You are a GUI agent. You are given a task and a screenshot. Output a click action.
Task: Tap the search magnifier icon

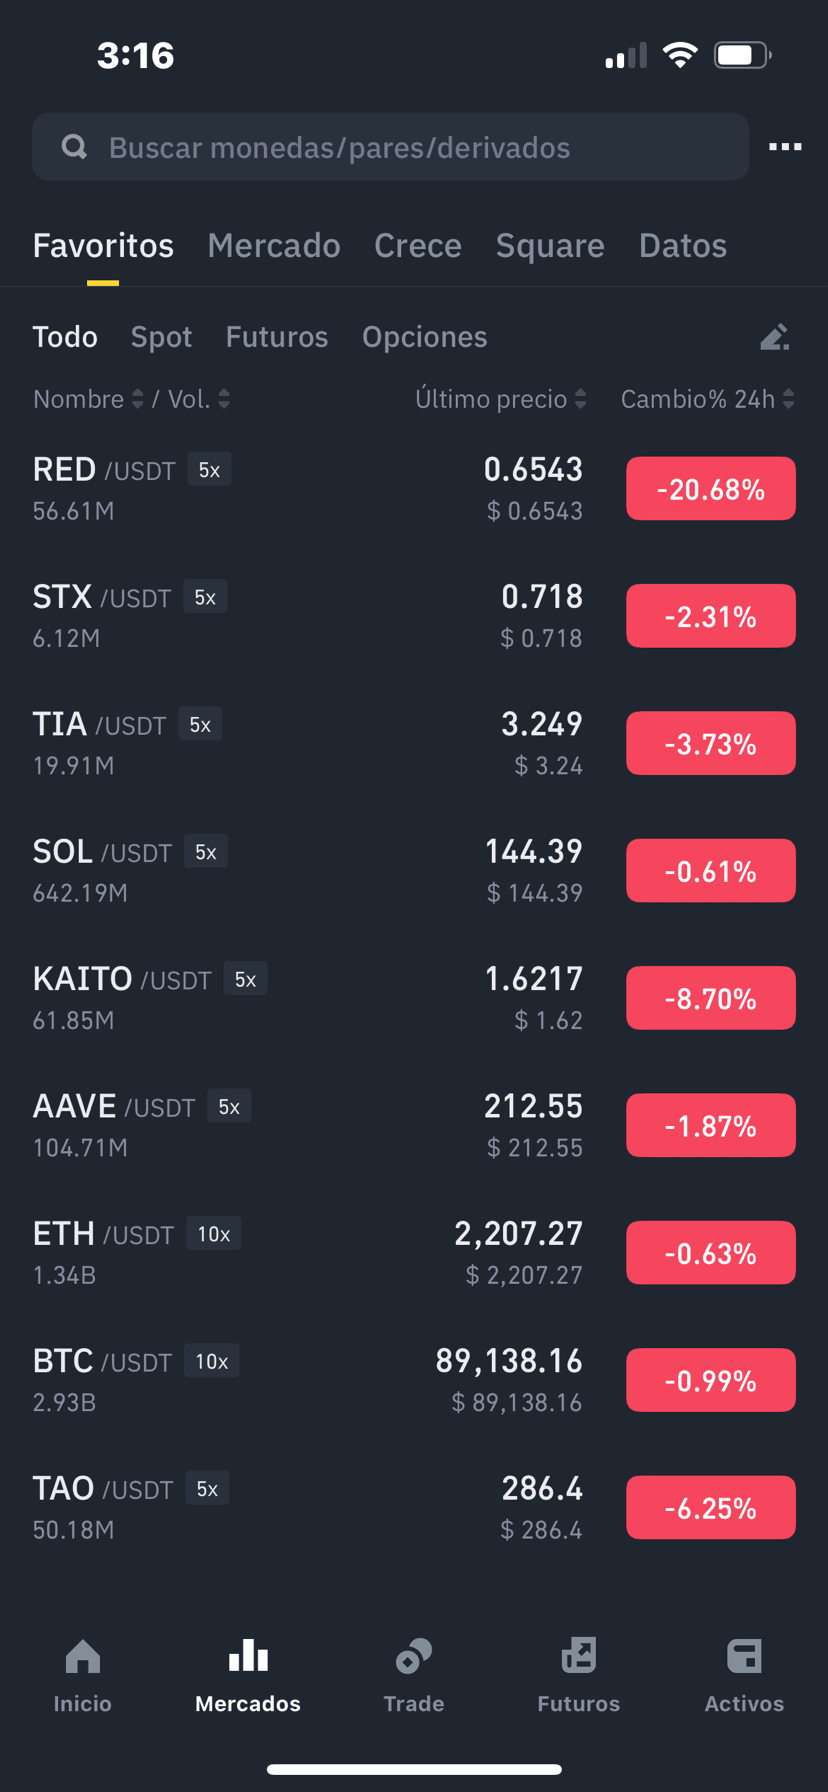[x=74, y=147]
